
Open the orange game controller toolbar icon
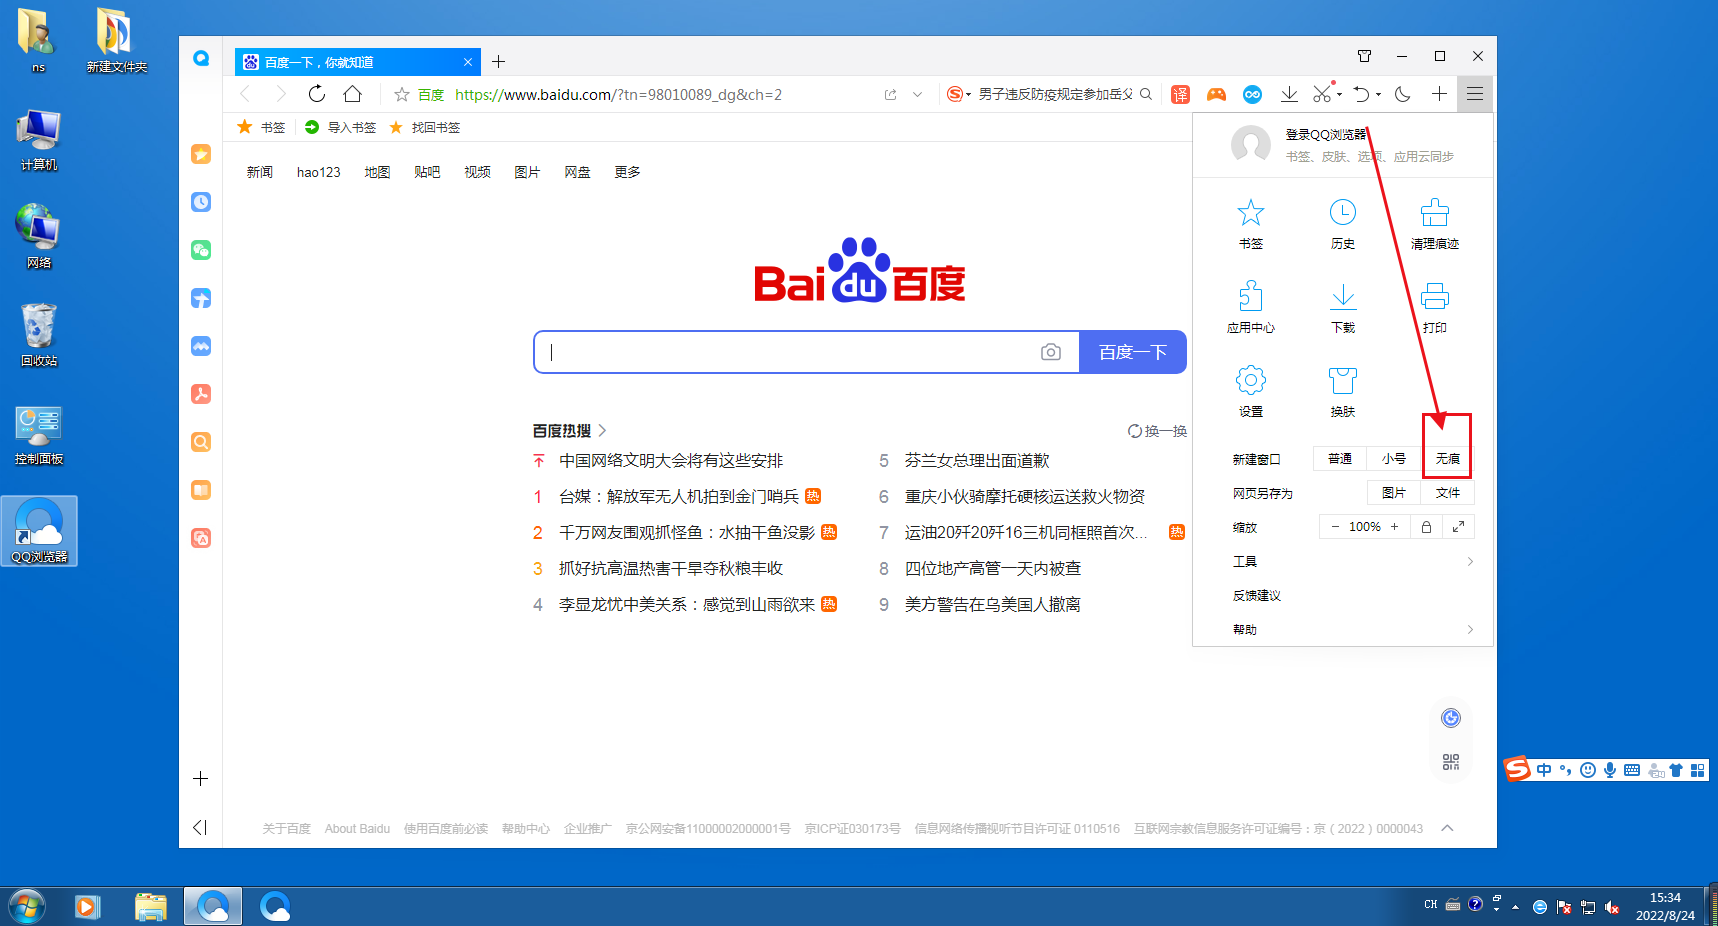1216,94
